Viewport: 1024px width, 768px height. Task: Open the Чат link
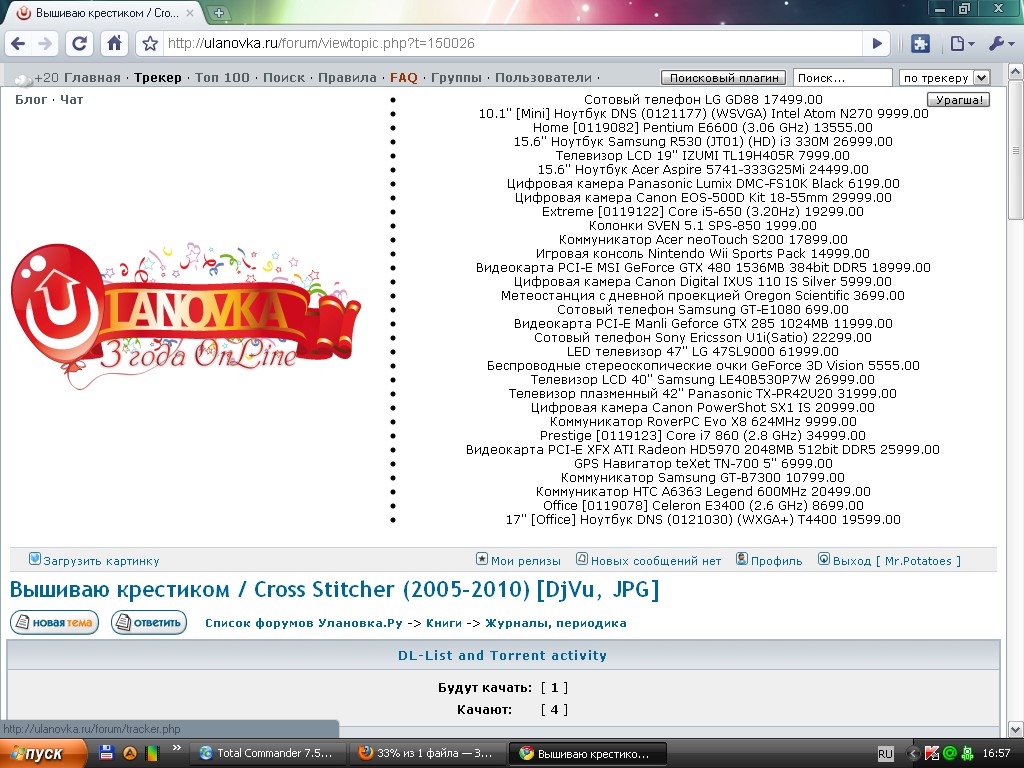pos(71,99)
